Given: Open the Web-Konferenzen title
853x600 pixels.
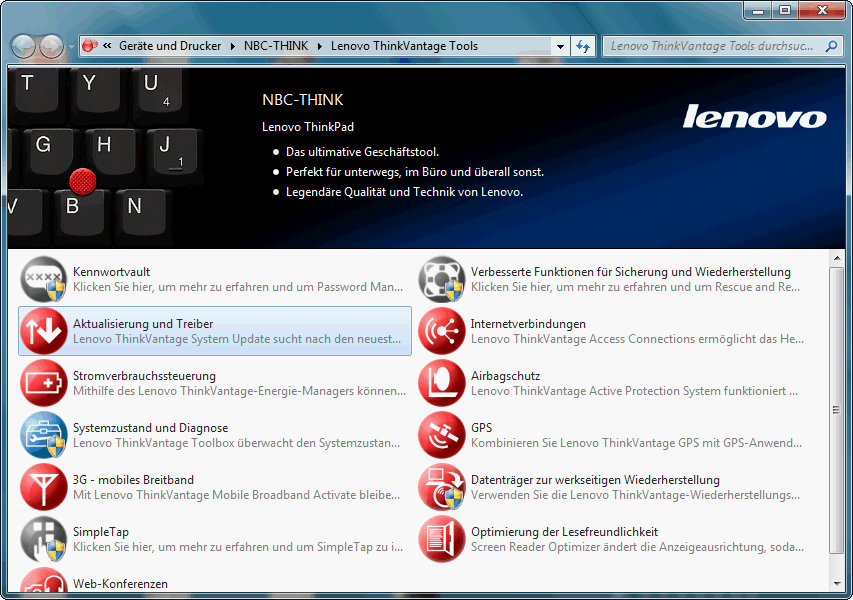Looking at the screenshot, I should tap(120, 584).
